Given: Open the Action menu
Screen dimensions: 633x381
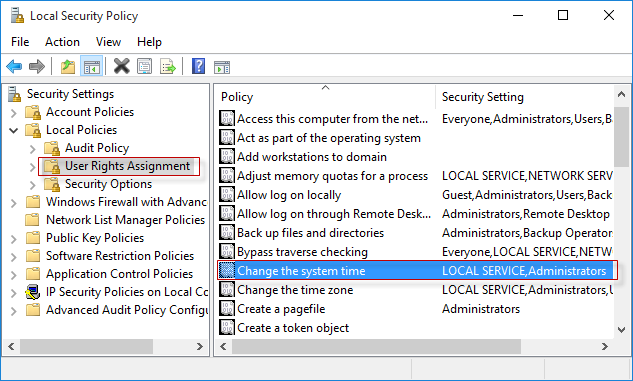Looking at the screenshot, I should click(62, 42).
